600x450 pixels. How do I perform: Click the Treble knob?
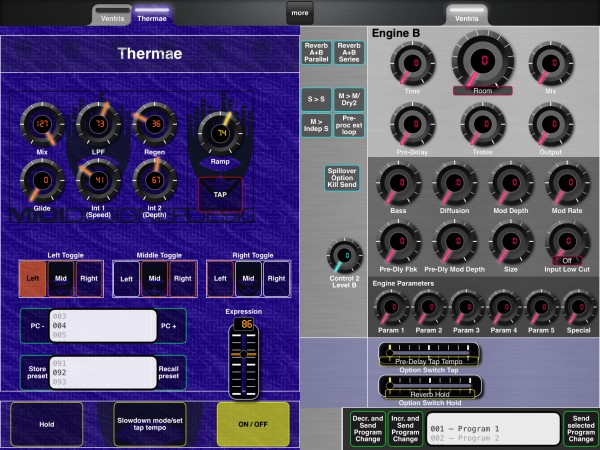pyautogui.click(x=483, y=124)
